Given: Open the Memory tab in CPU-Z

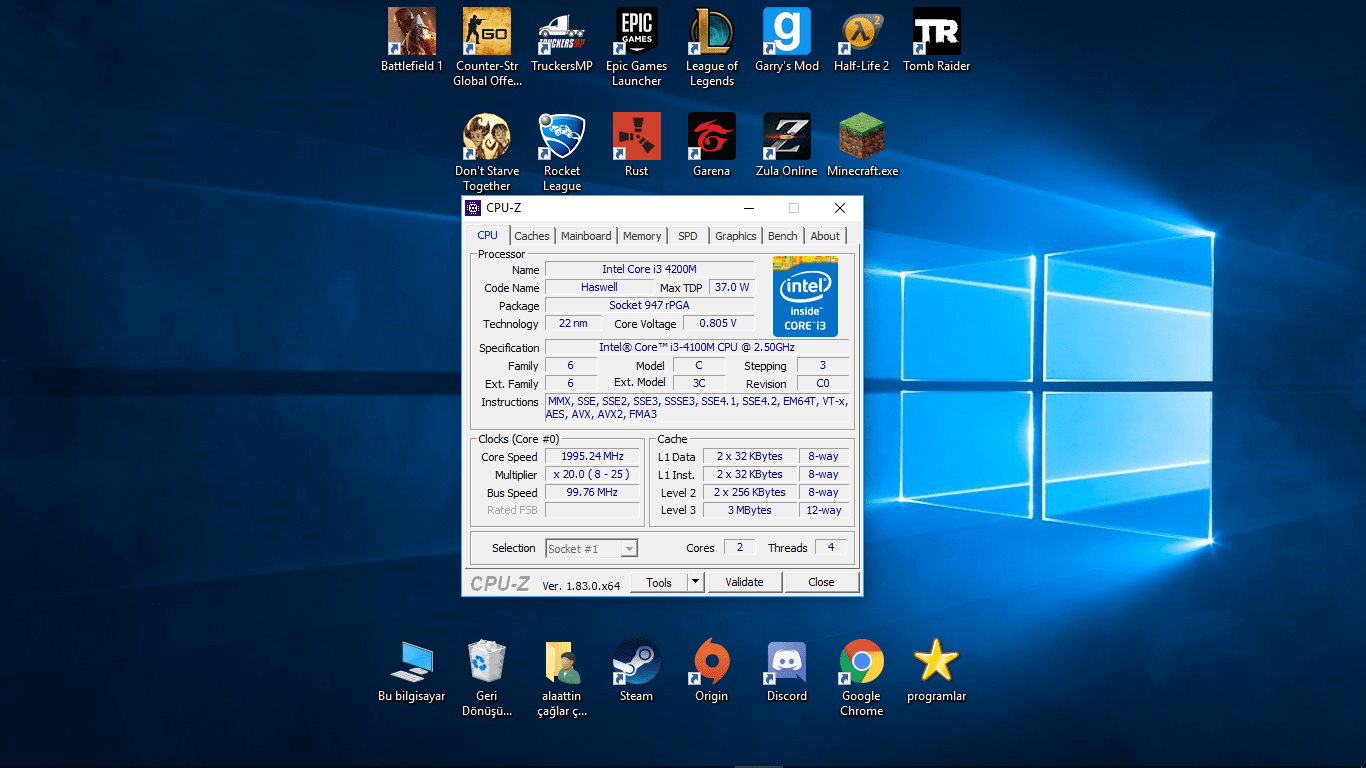Looking at the screenshot, I should tap(642, 236).
